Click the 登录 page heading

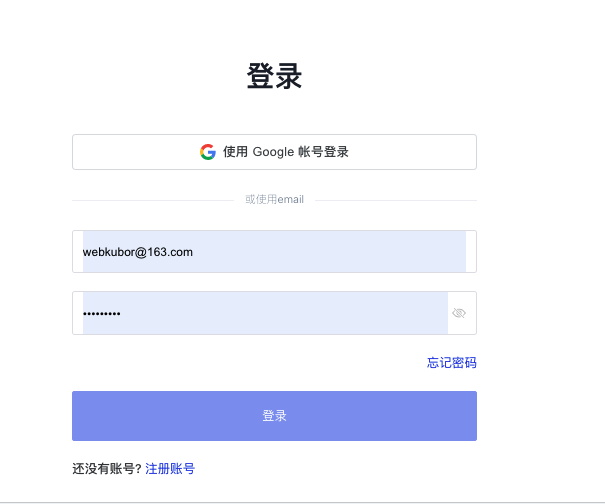pos(274,77)
